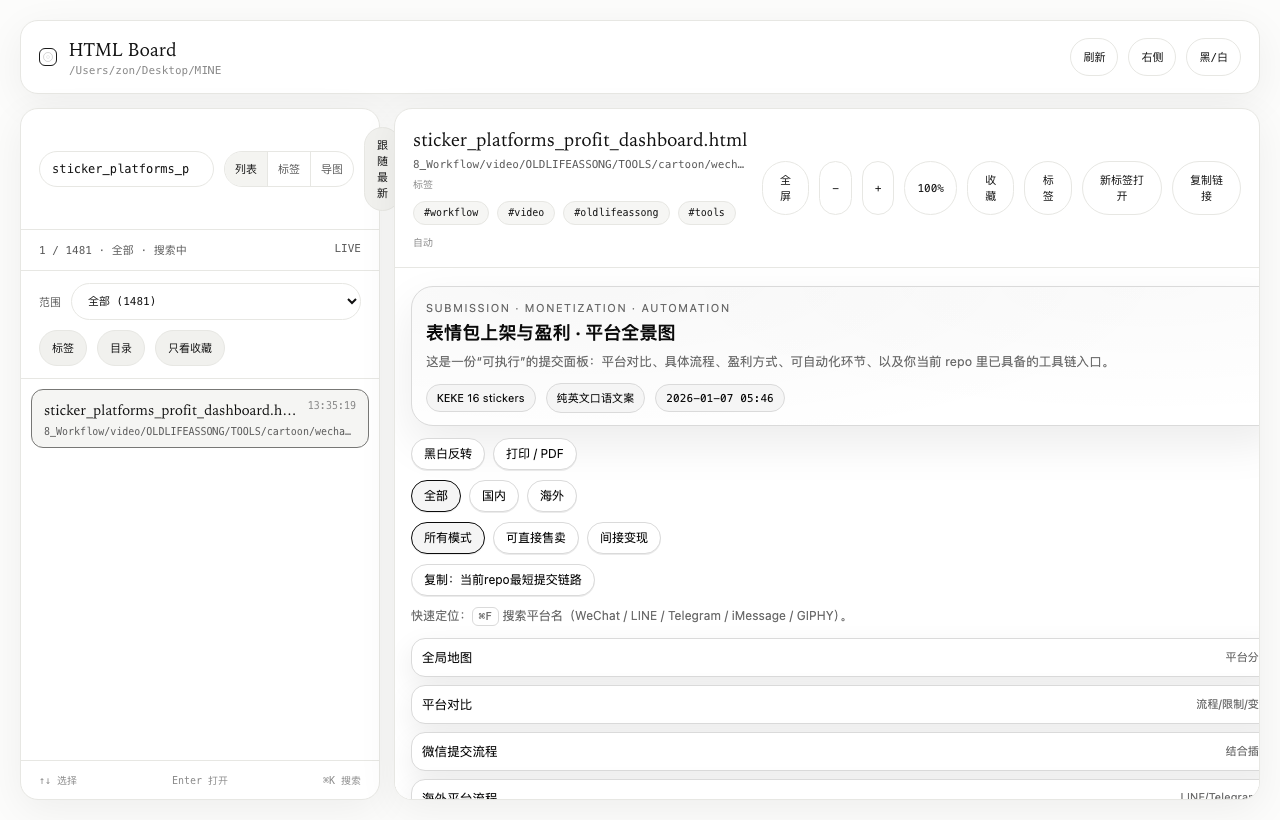Image resolution: width=1280 pixels, height=820 pixels.
Task: Favorite the file with 收藏 button
Action: (990, 188)
